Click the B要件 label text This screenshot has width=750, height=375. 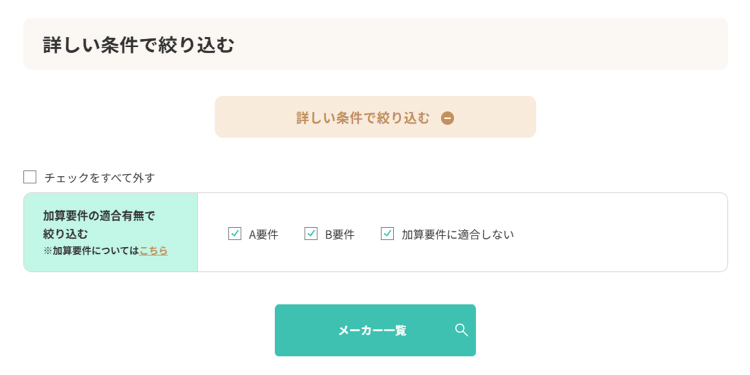[340, 234]
